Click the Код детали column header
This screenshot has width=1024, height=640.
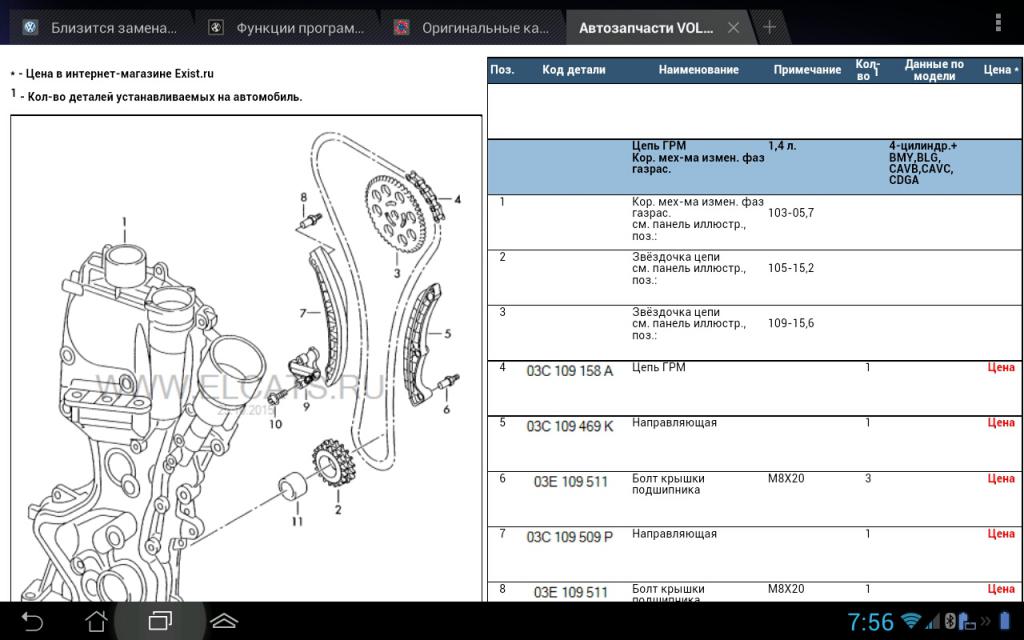(573, 70)
